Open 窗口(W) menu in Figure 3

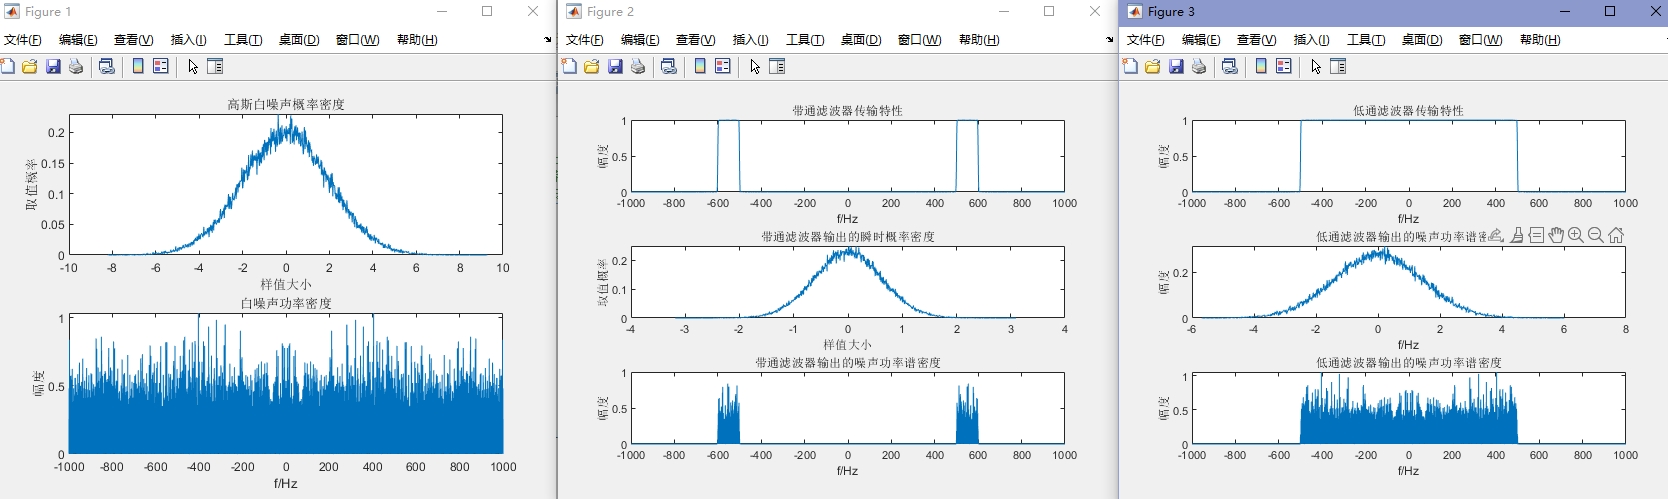coord(1481,40)
